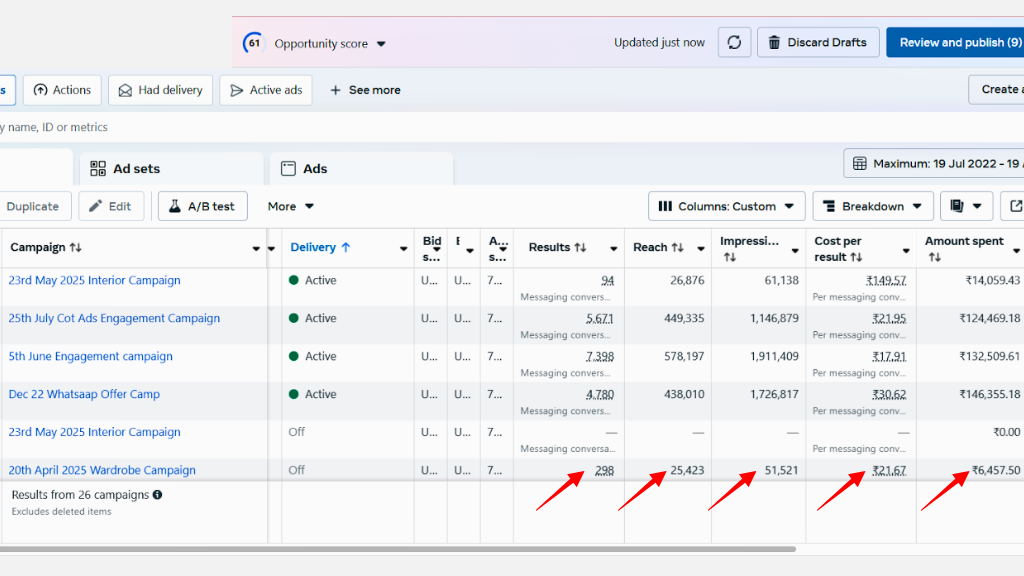Open Campaign column options arrow

(x=256, y=248)
